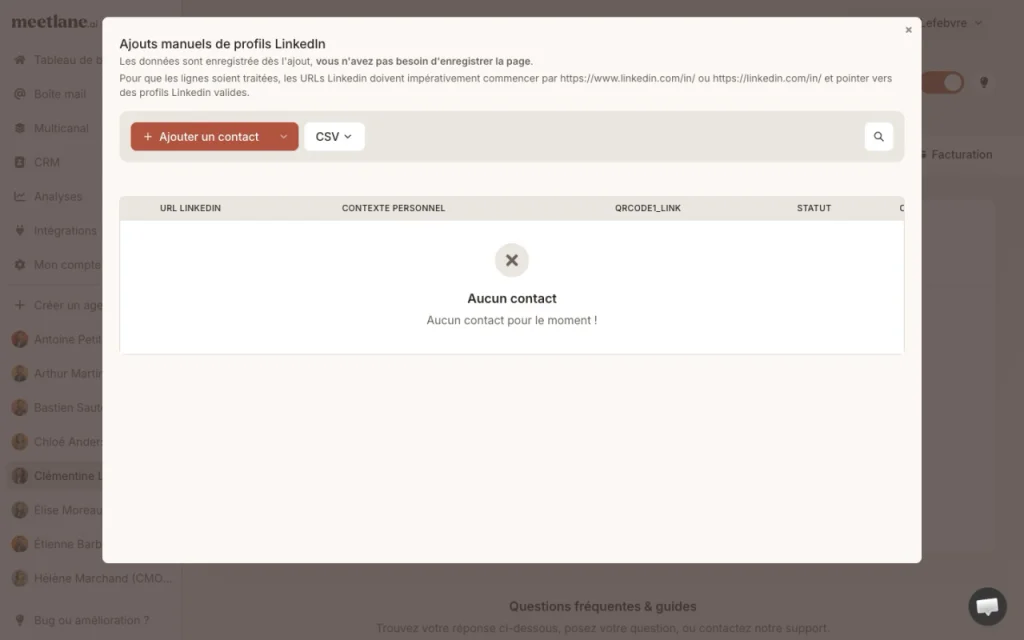Screen dimensions: 1024x640
Task: Click the plus icon for Créer un agent
Action: tap(20, 305)
